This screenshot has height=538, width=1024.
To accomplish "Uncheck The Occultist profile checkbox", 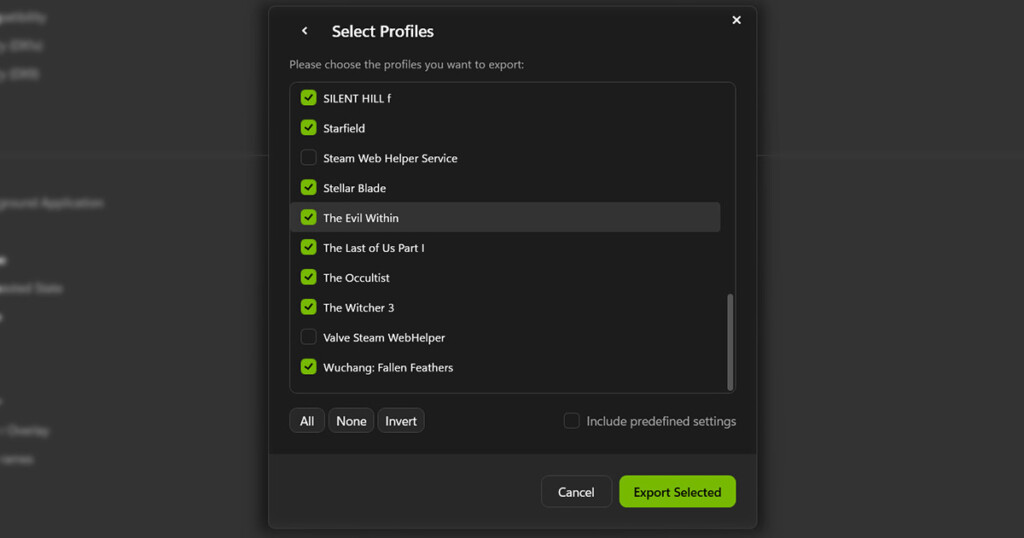I will [x=308, y=277].
